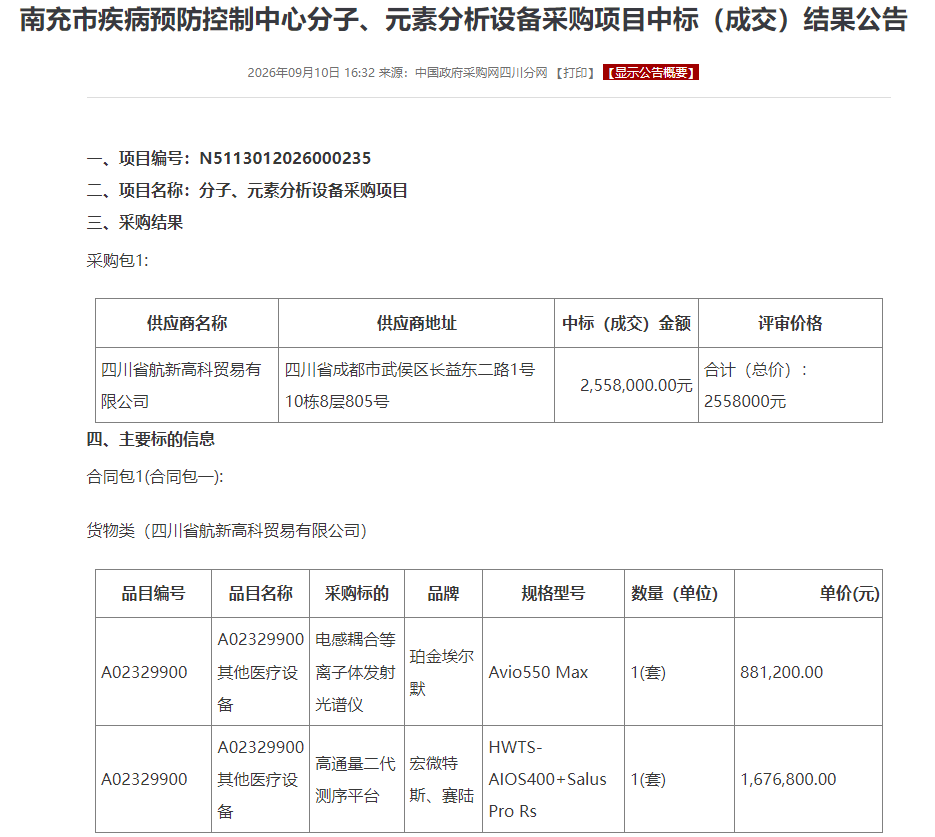This screenshot has height=837, width=935.
Task: Click the brand cell 珀金埃尔默
Action: (442, 672)
